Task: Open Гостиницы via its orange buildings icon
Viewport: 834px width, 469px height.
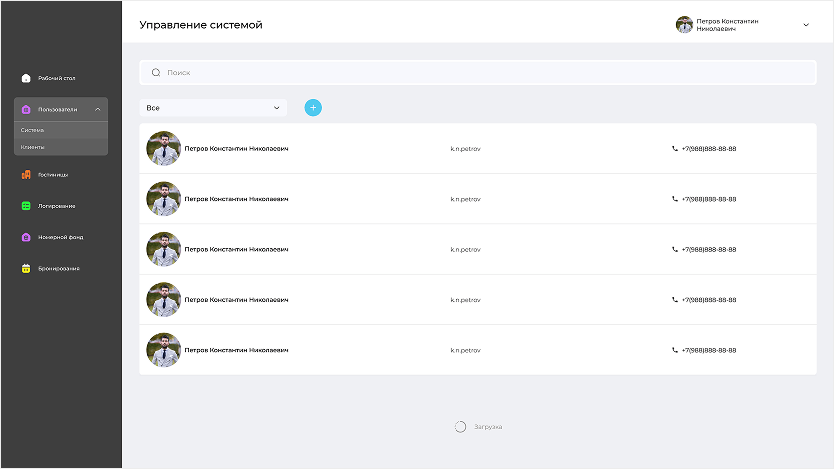Action: [x=26, y=175]
